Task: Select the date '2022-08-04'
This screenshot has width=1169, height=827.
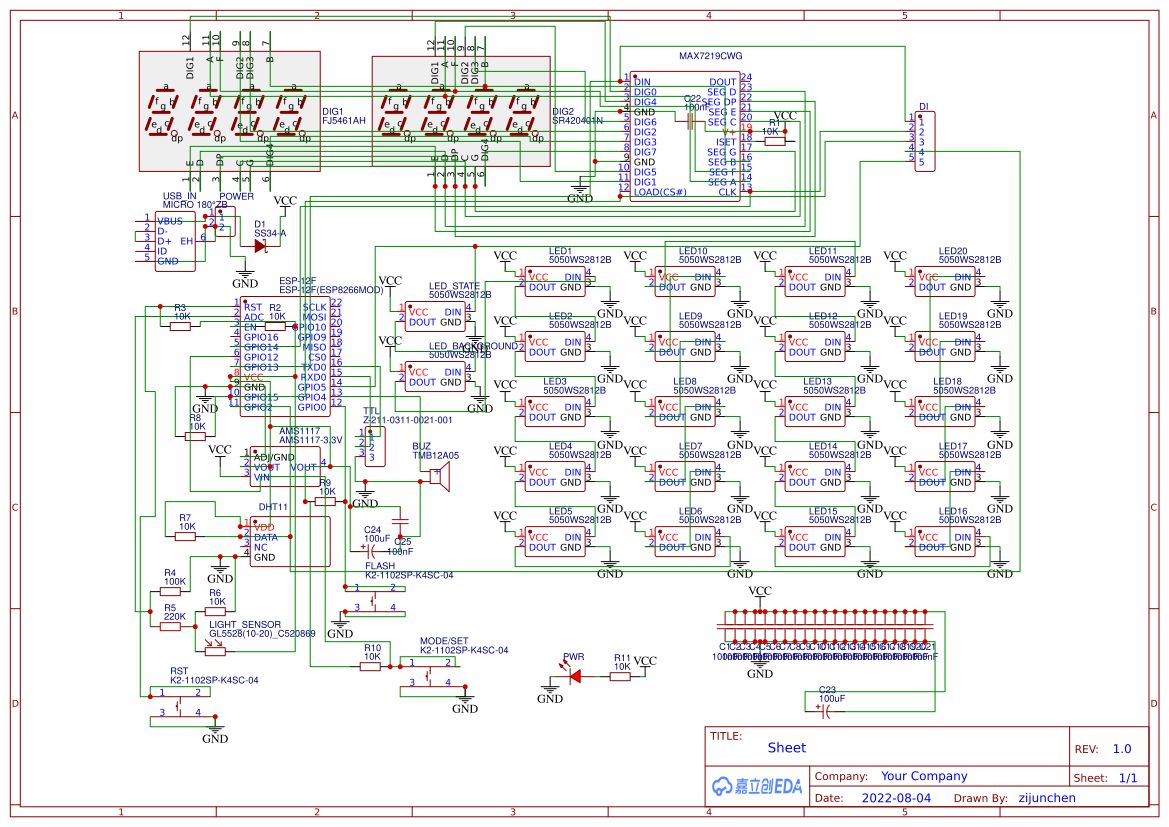Action: coord(896,798)
